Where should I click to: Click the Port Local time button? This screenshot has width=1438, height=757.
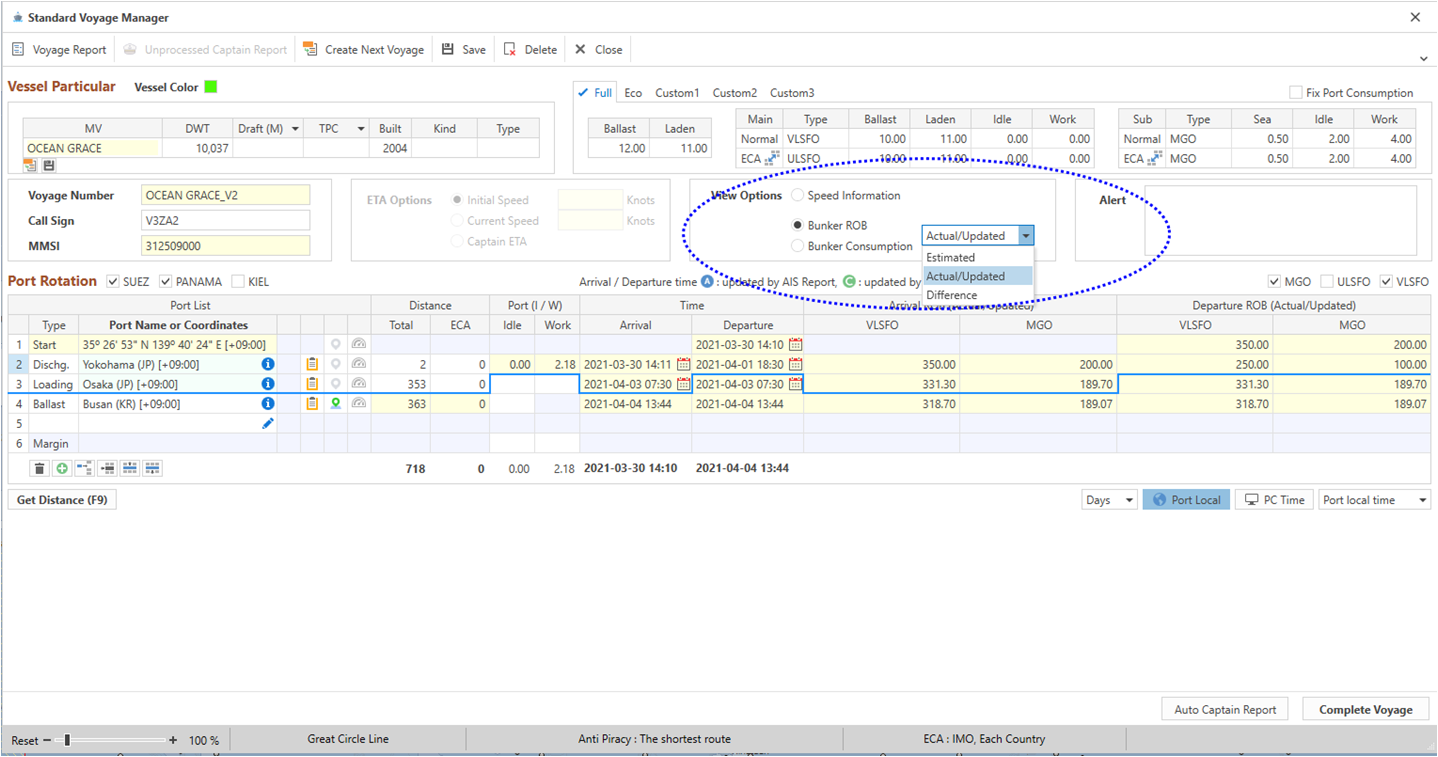pyautogui.click(x=1186, y=500)
